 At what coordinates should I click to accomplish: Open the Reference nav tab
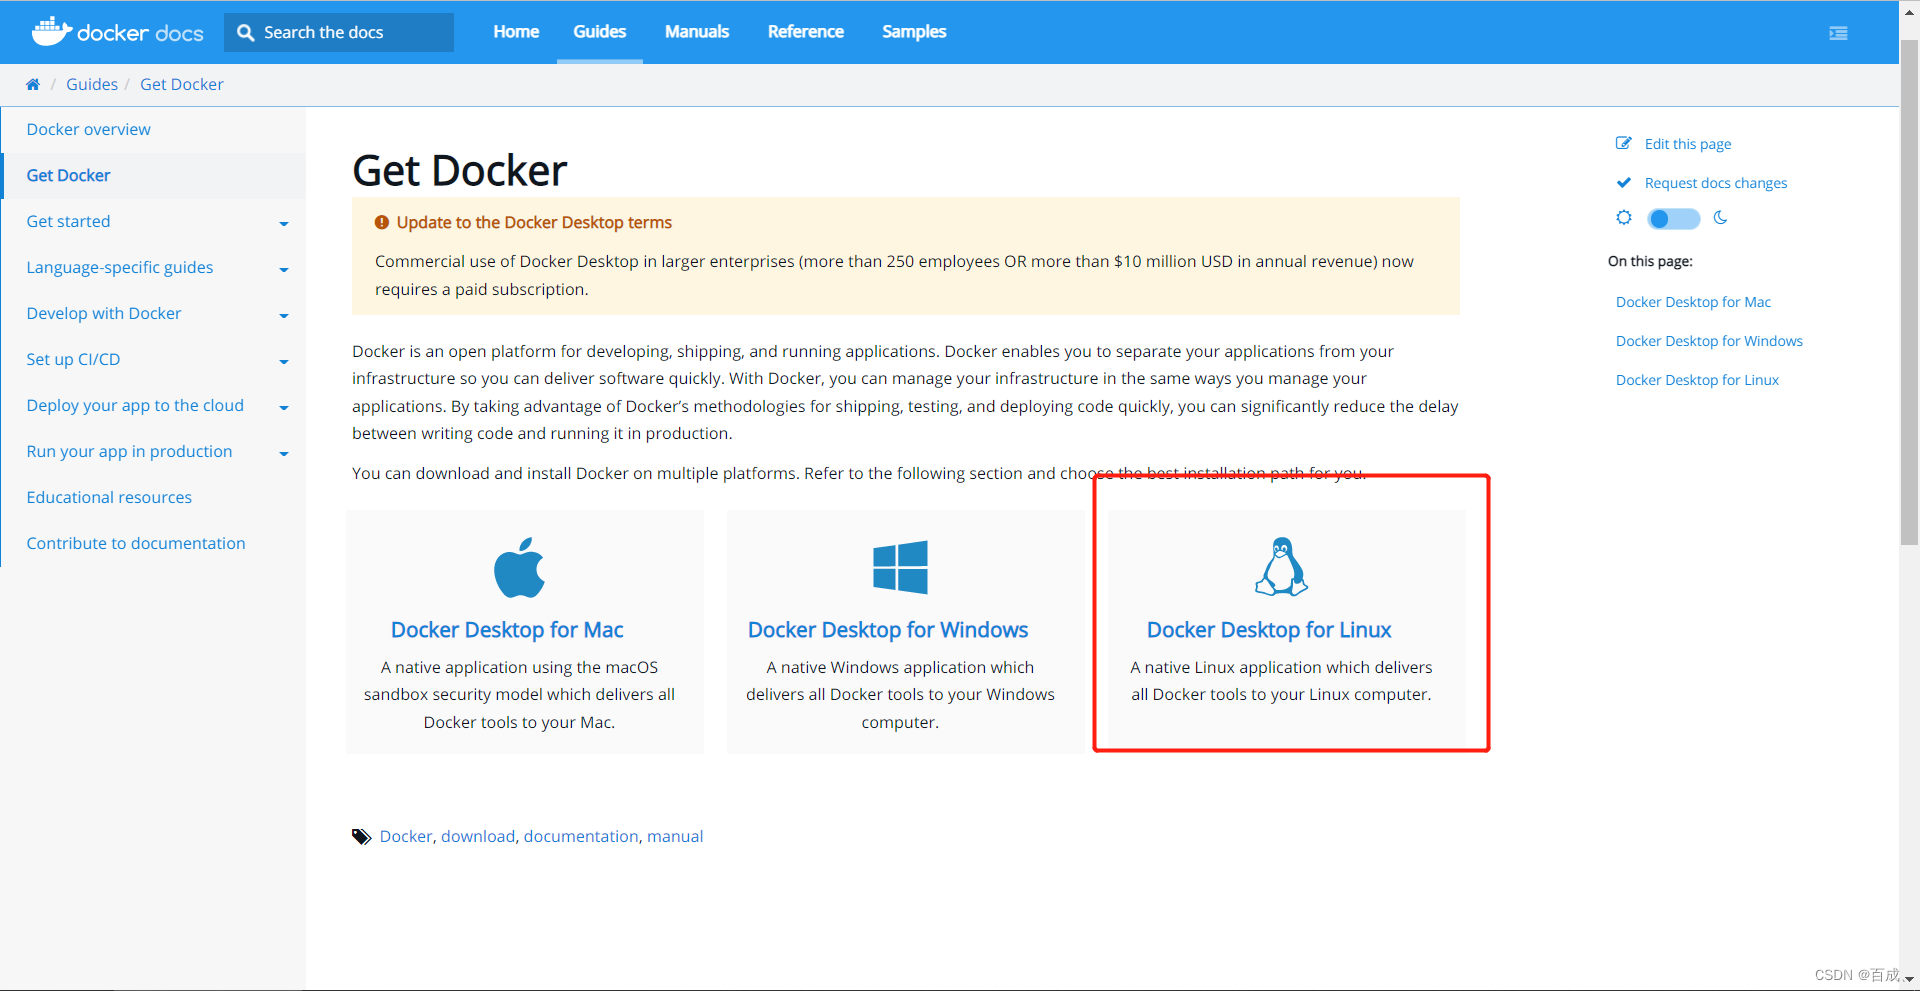[x=806, y=32]
